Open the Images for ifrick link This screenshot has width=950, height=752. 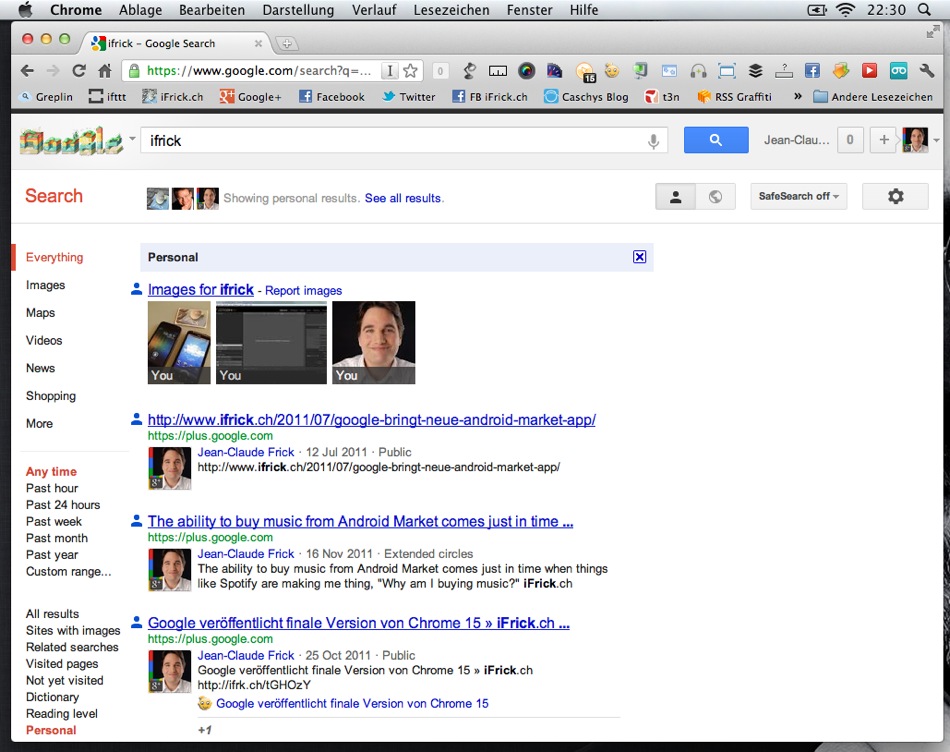click(200, 290)
